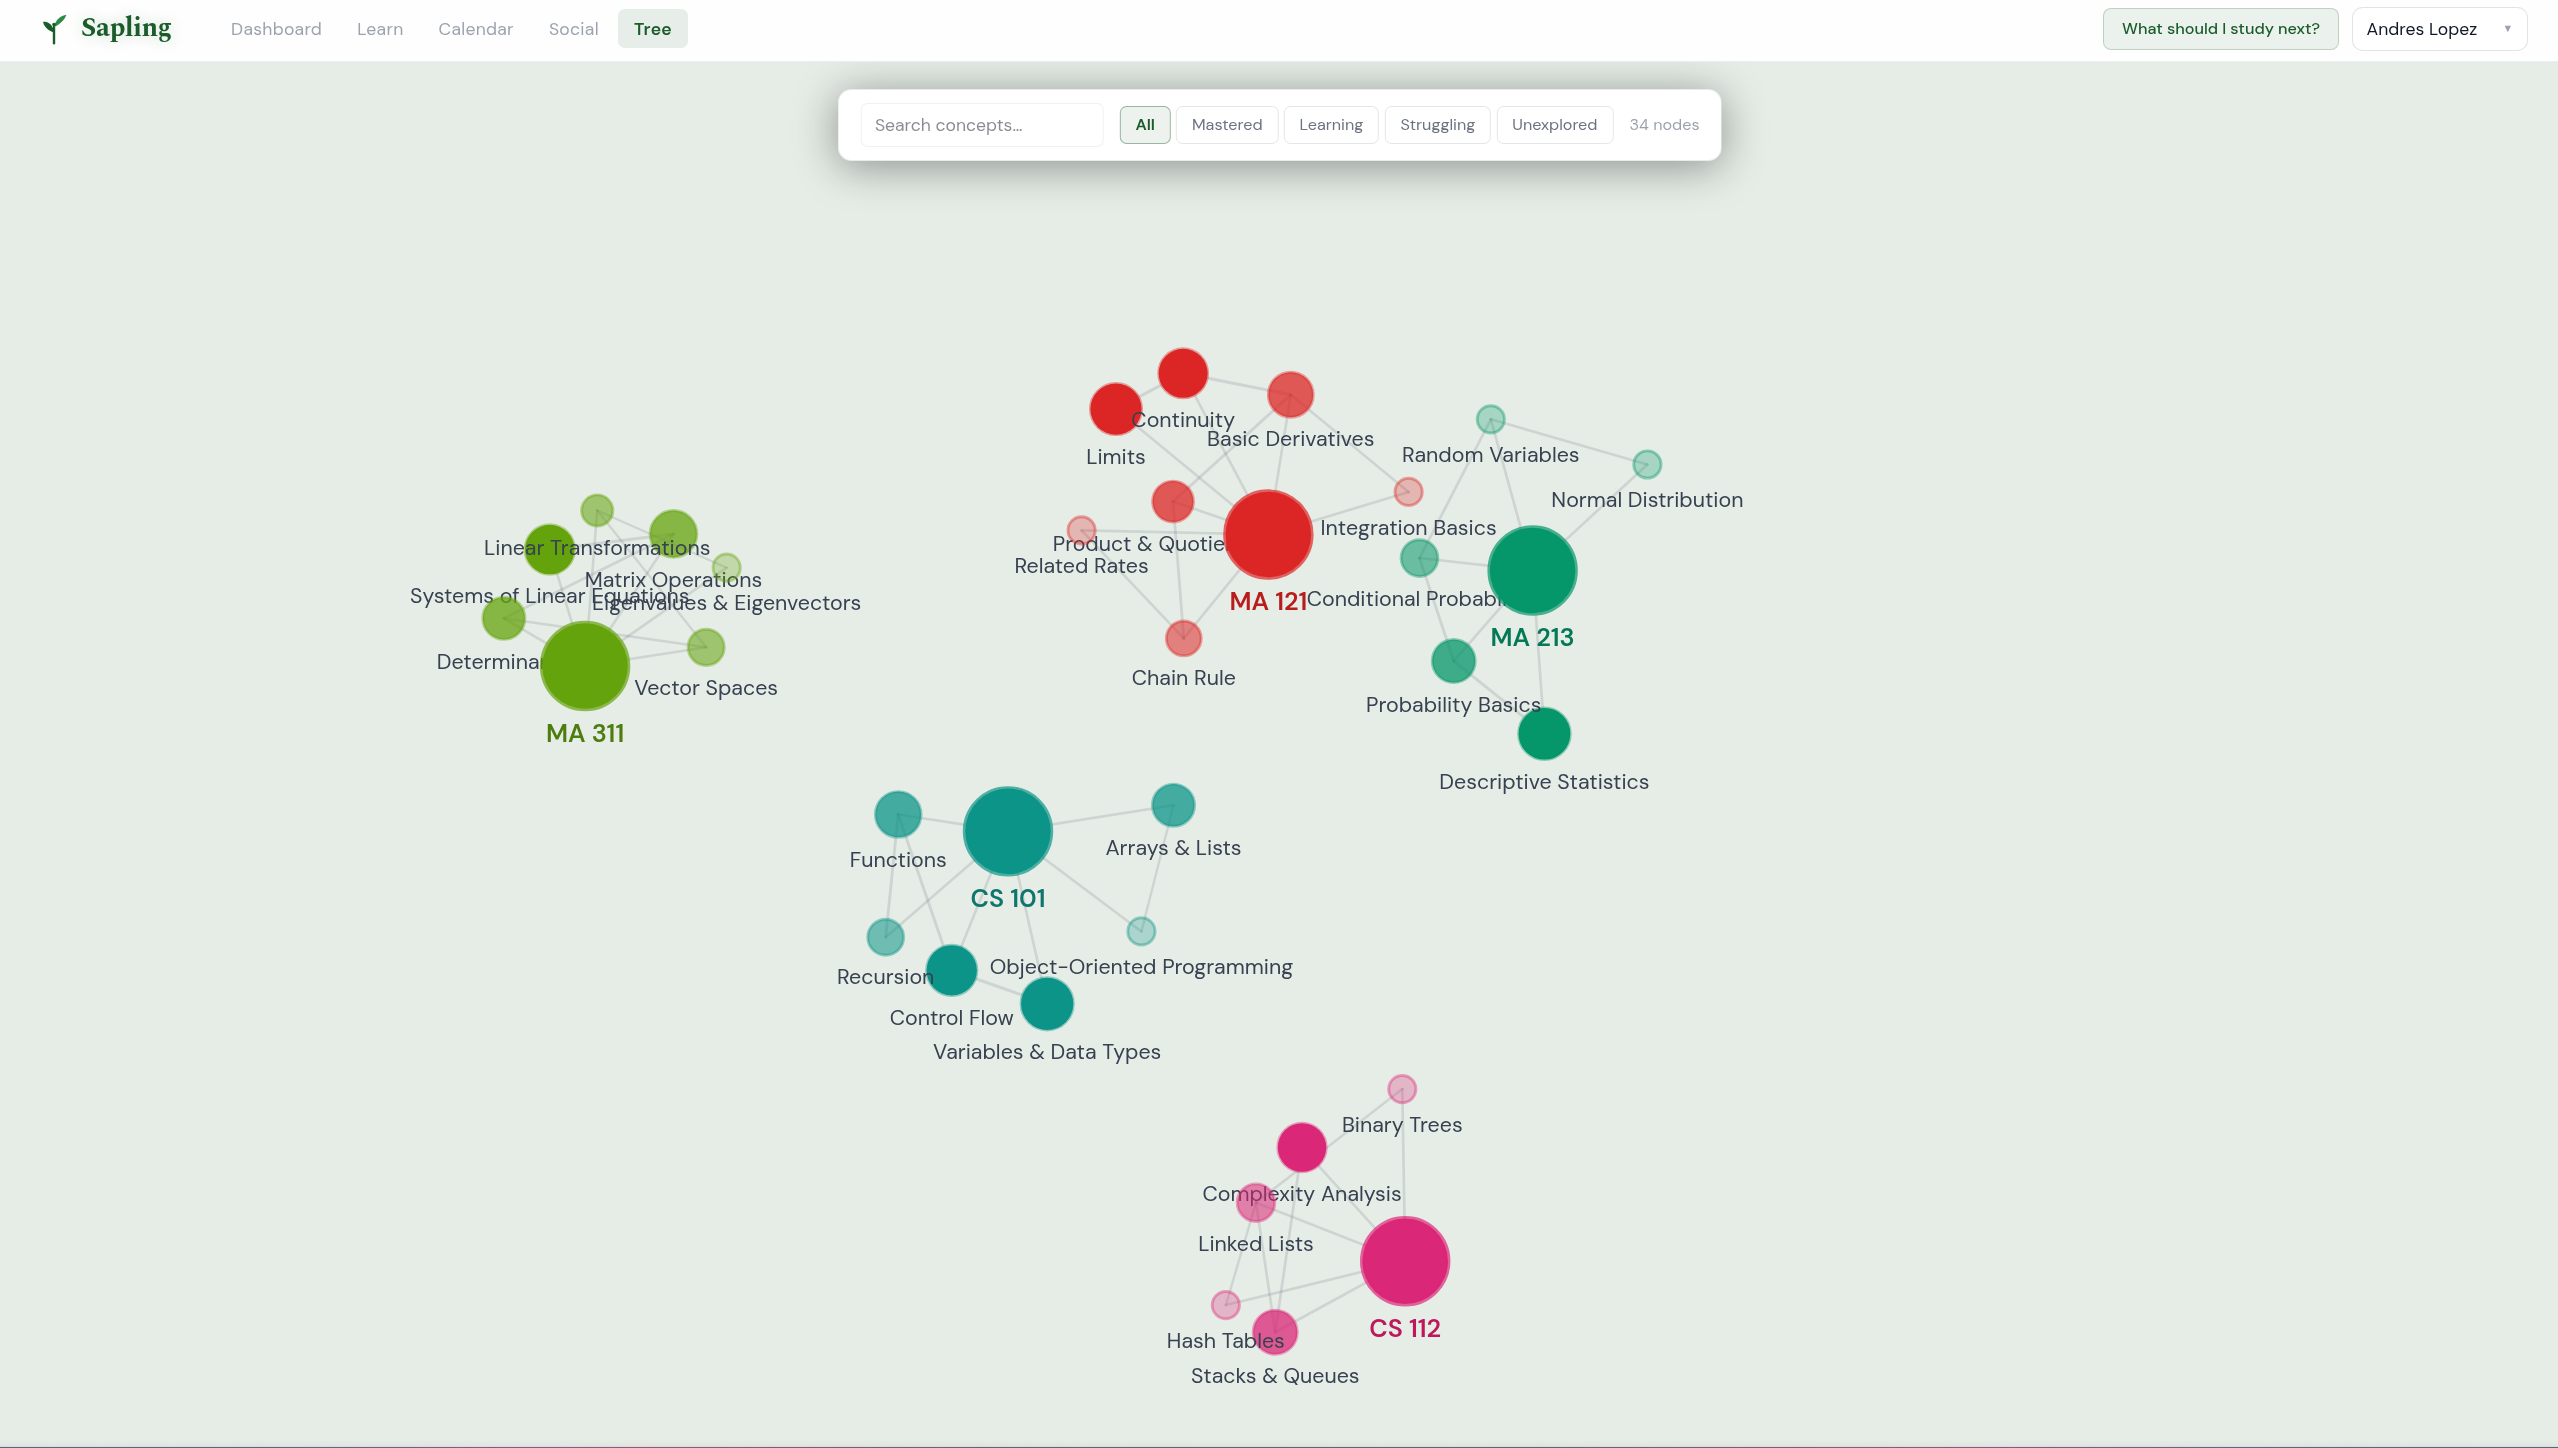Select the Binary Trees concept node
The height and width of the screenshot is (1448, 2558).
click(1402, 1088)
